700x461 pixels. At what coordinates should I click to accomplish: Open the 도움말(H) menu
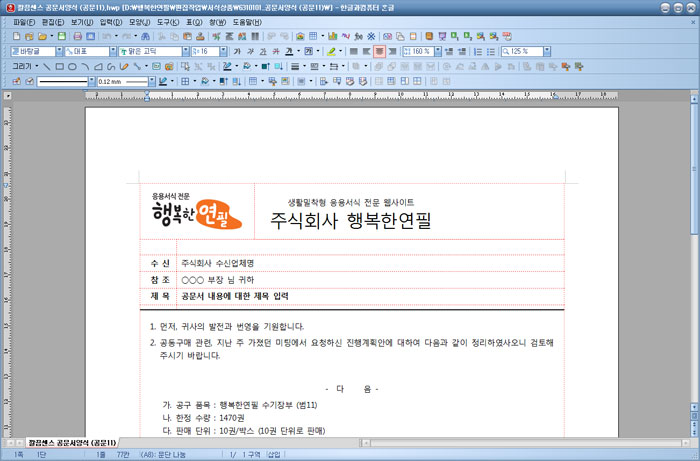pyautogui.click(x=247, y=22)
